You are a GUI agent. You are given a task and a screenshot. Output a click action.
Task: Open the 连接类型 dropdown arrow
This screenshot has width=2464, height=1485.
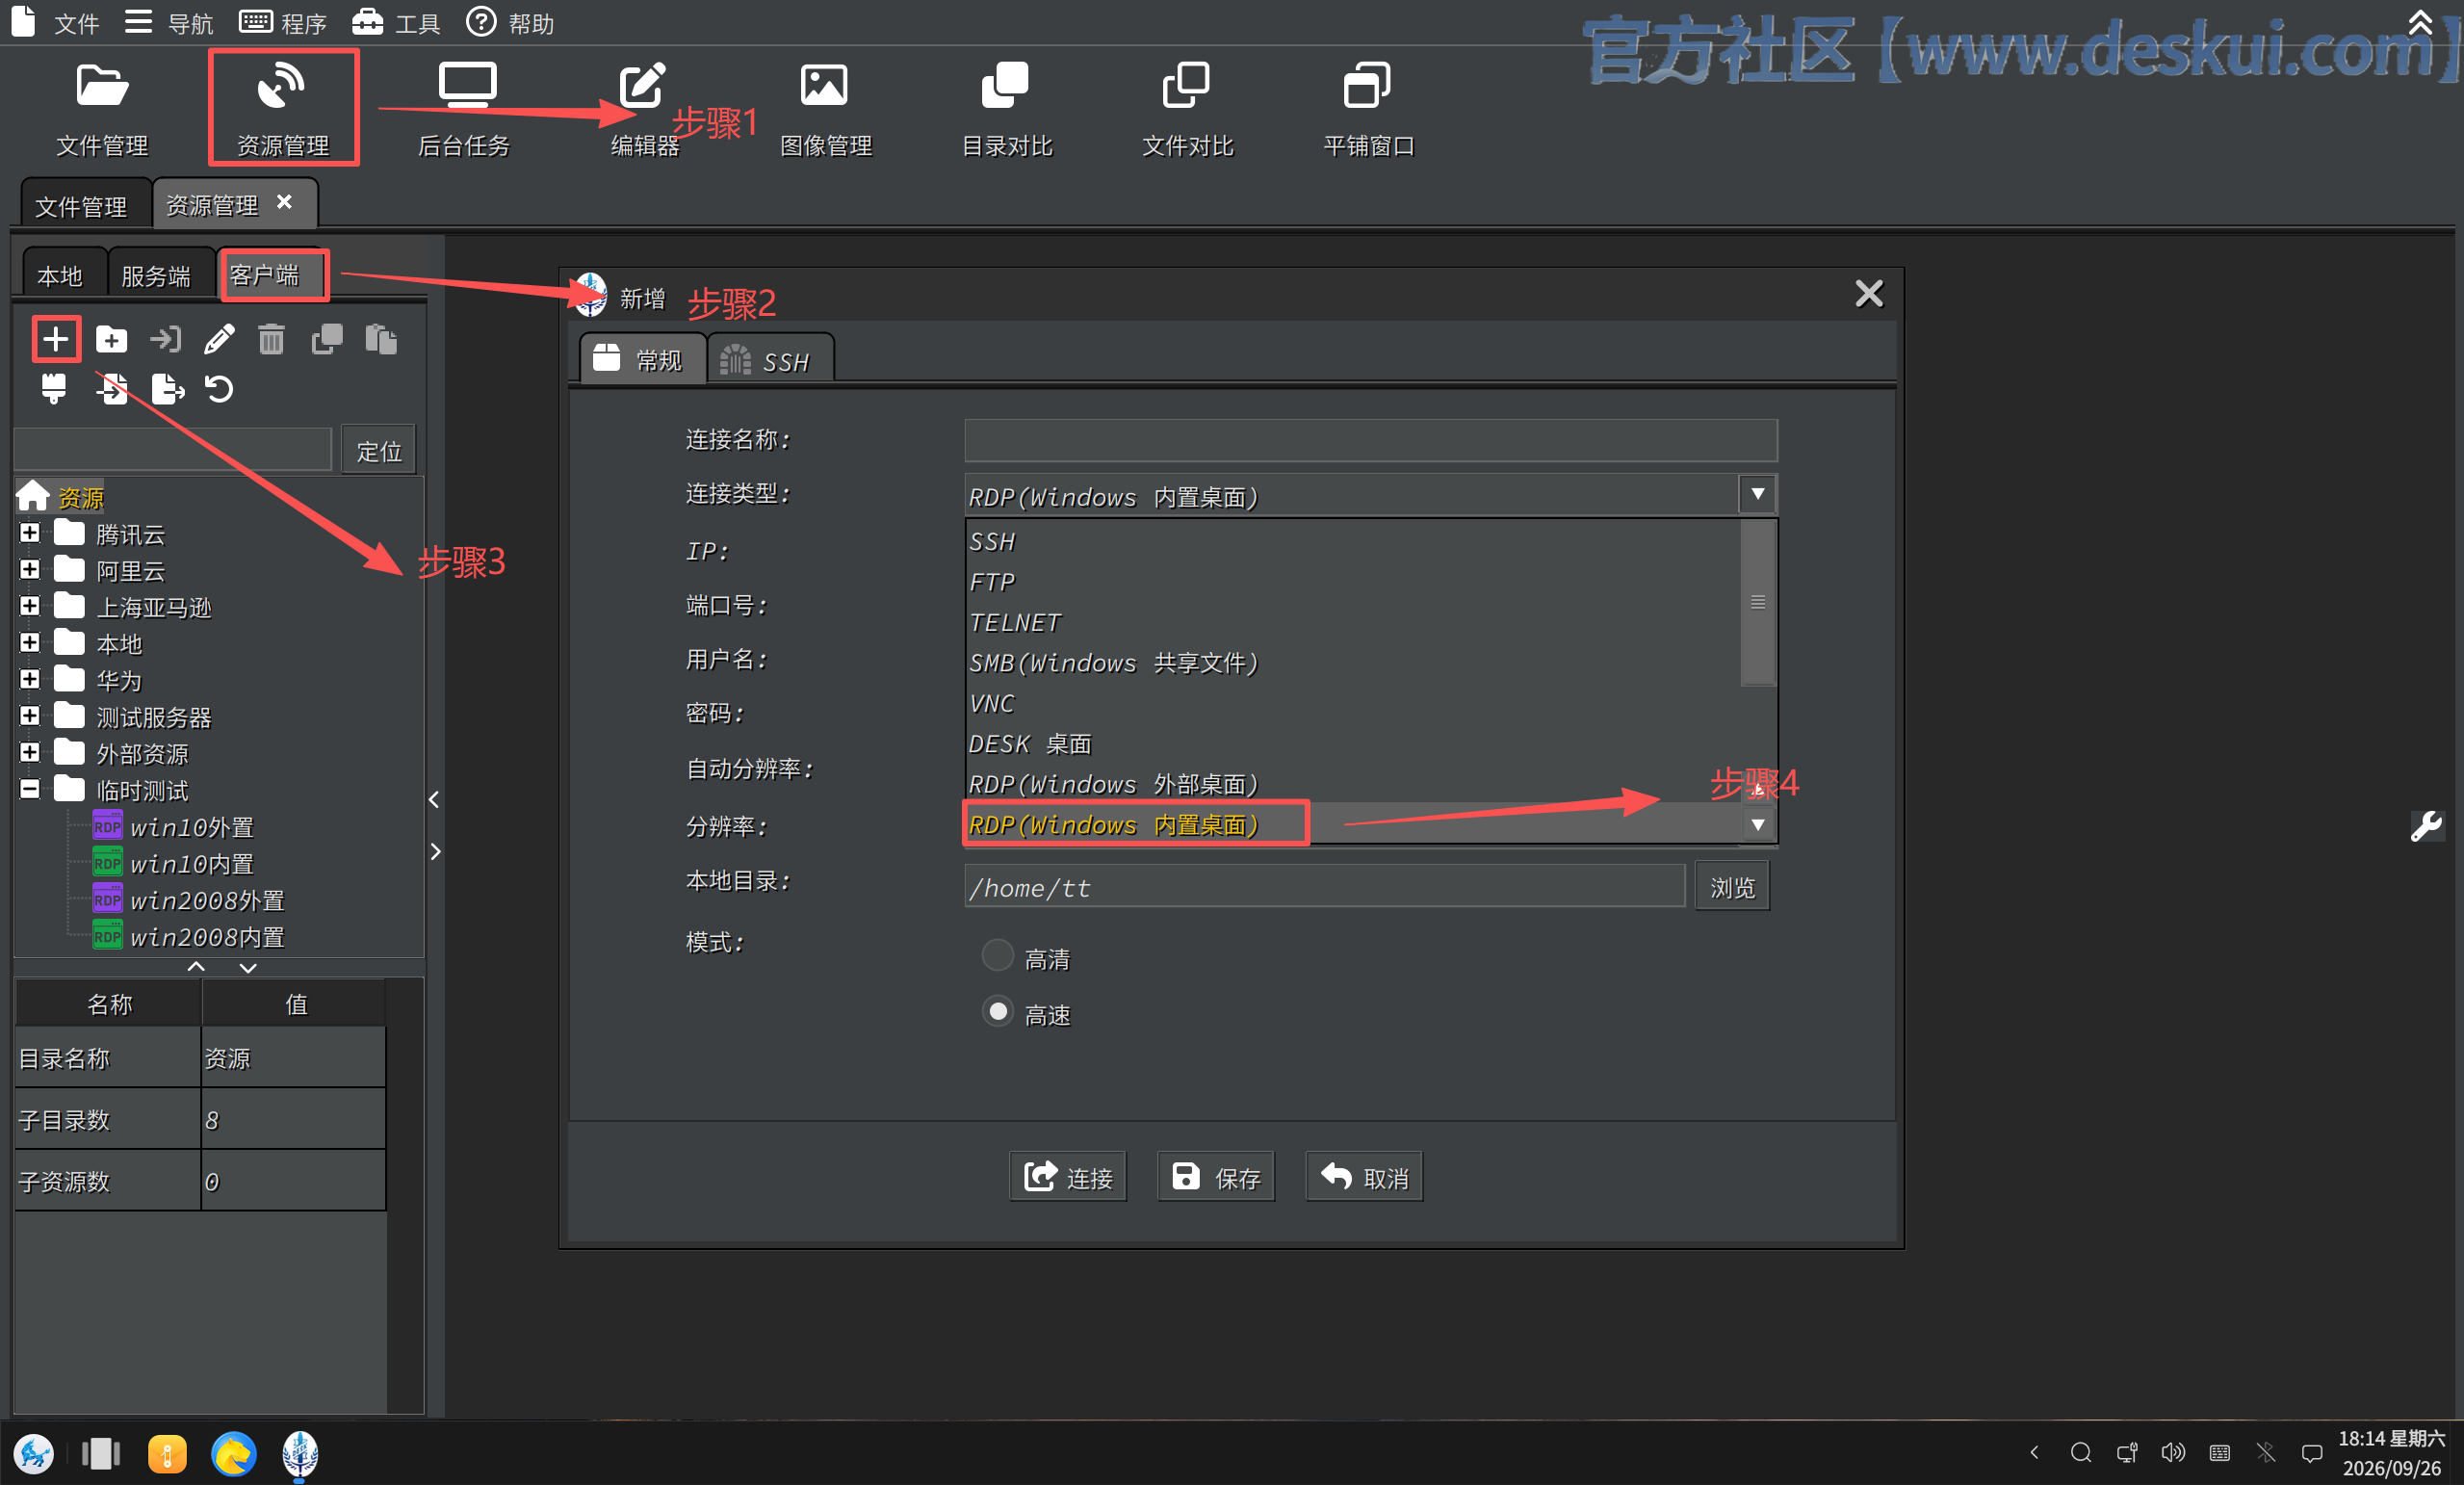tap(1757, 495)
